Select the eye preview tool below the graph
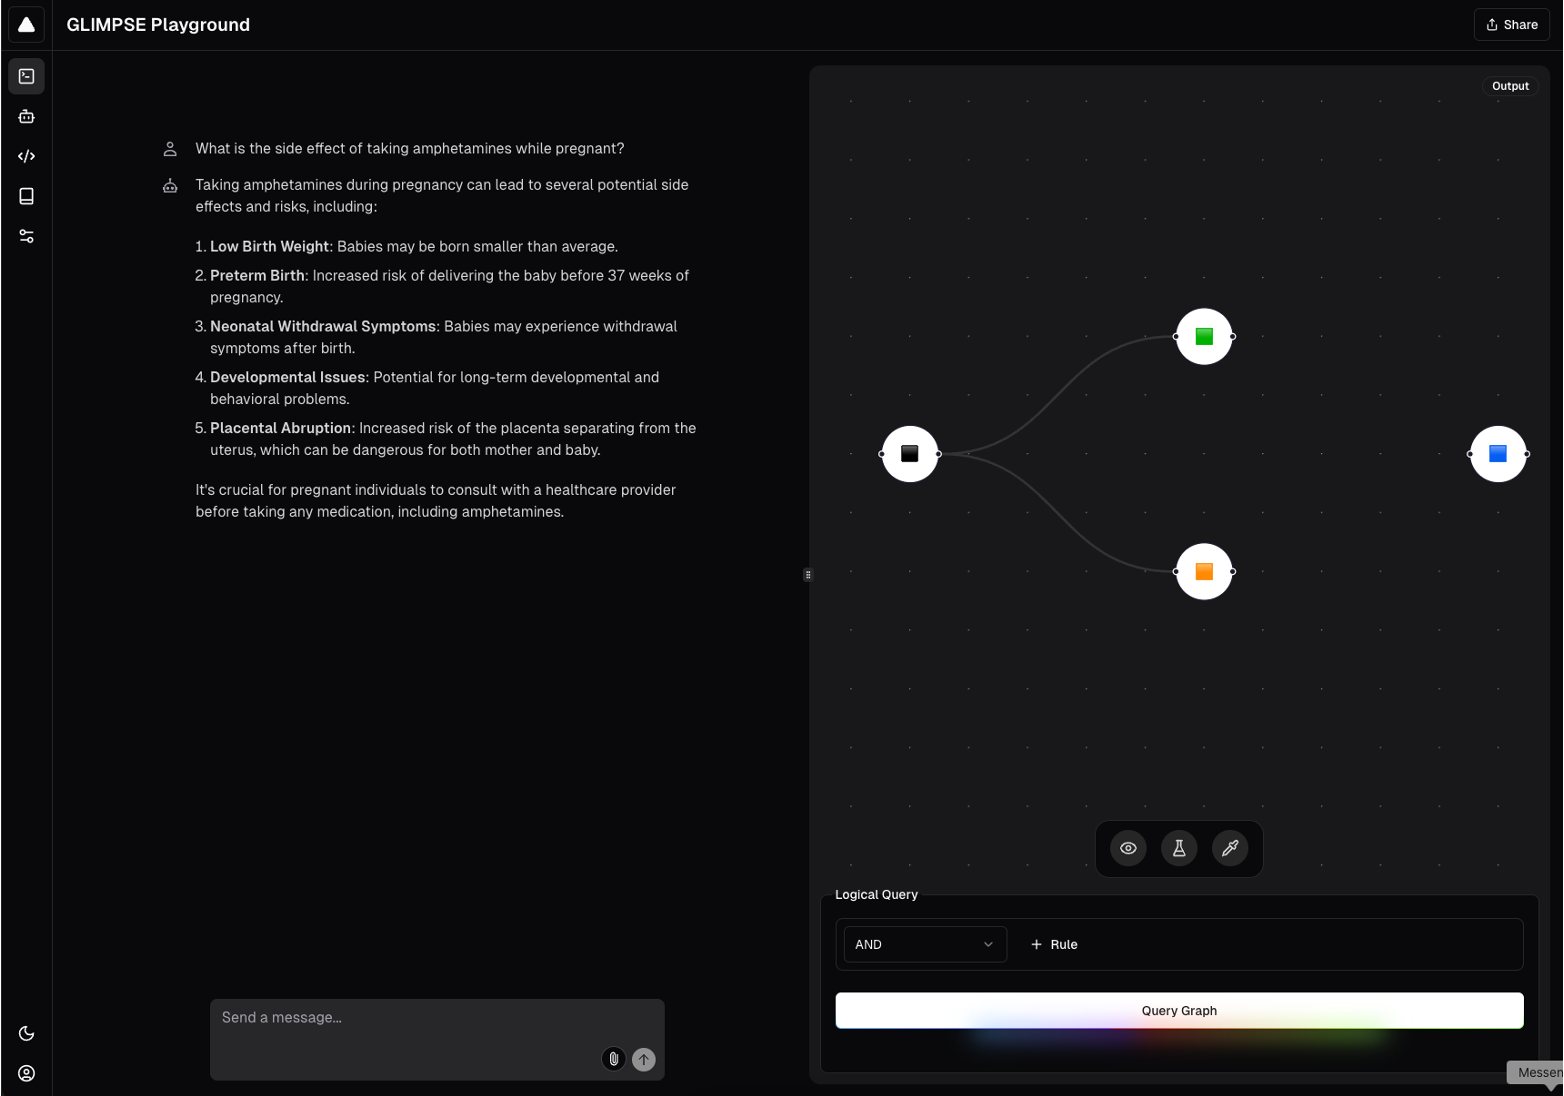 (x=1128, y=848)
